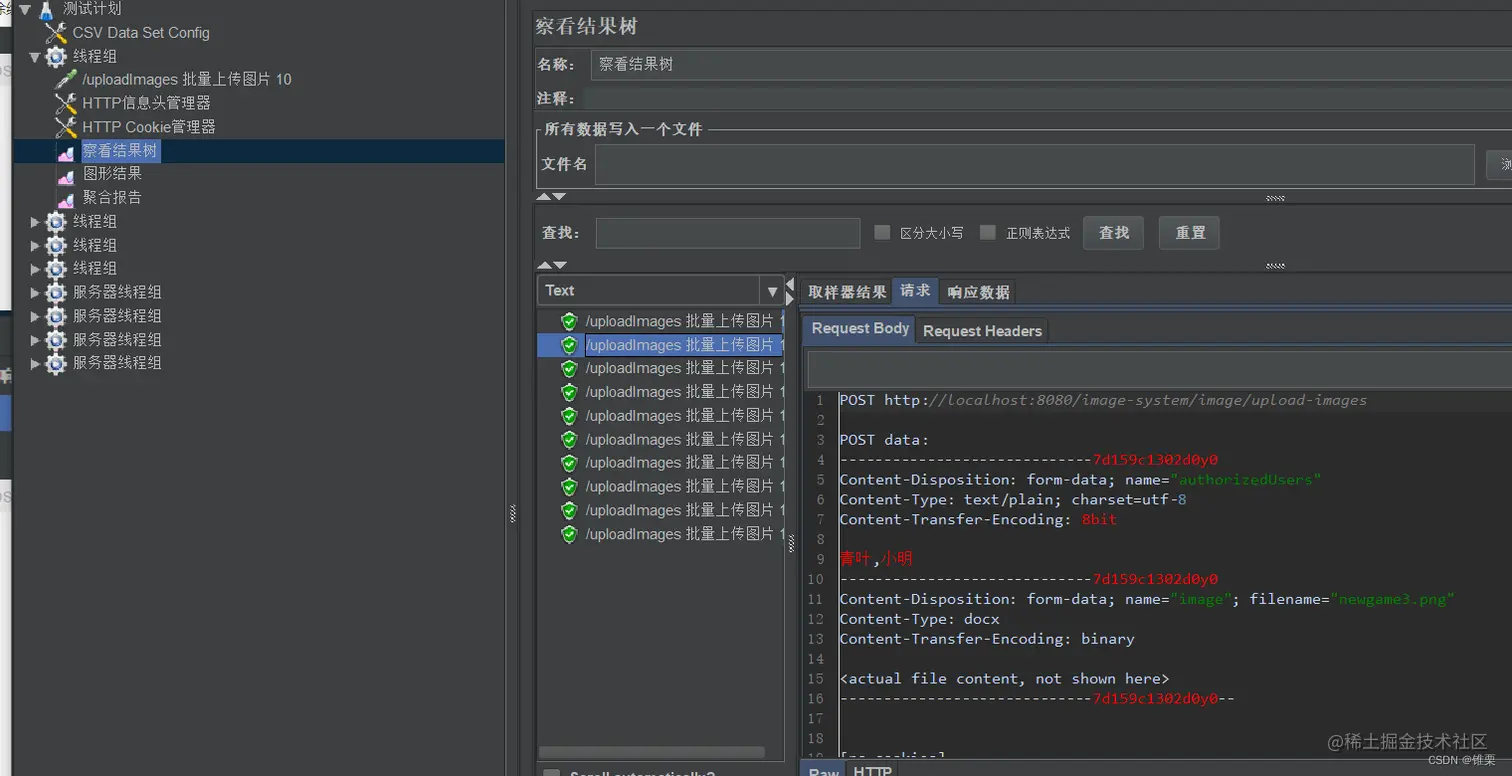This screenshot has height=776, width=1512.
Task: Enable the 区分大小写 checkbox
Action: [882, 232]
